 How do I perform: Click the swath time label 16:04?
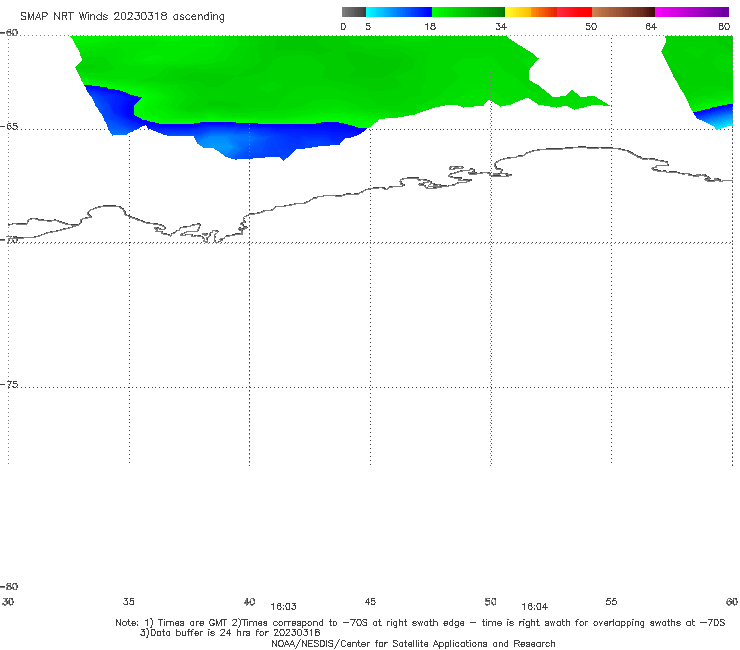[x=534, y=607]
